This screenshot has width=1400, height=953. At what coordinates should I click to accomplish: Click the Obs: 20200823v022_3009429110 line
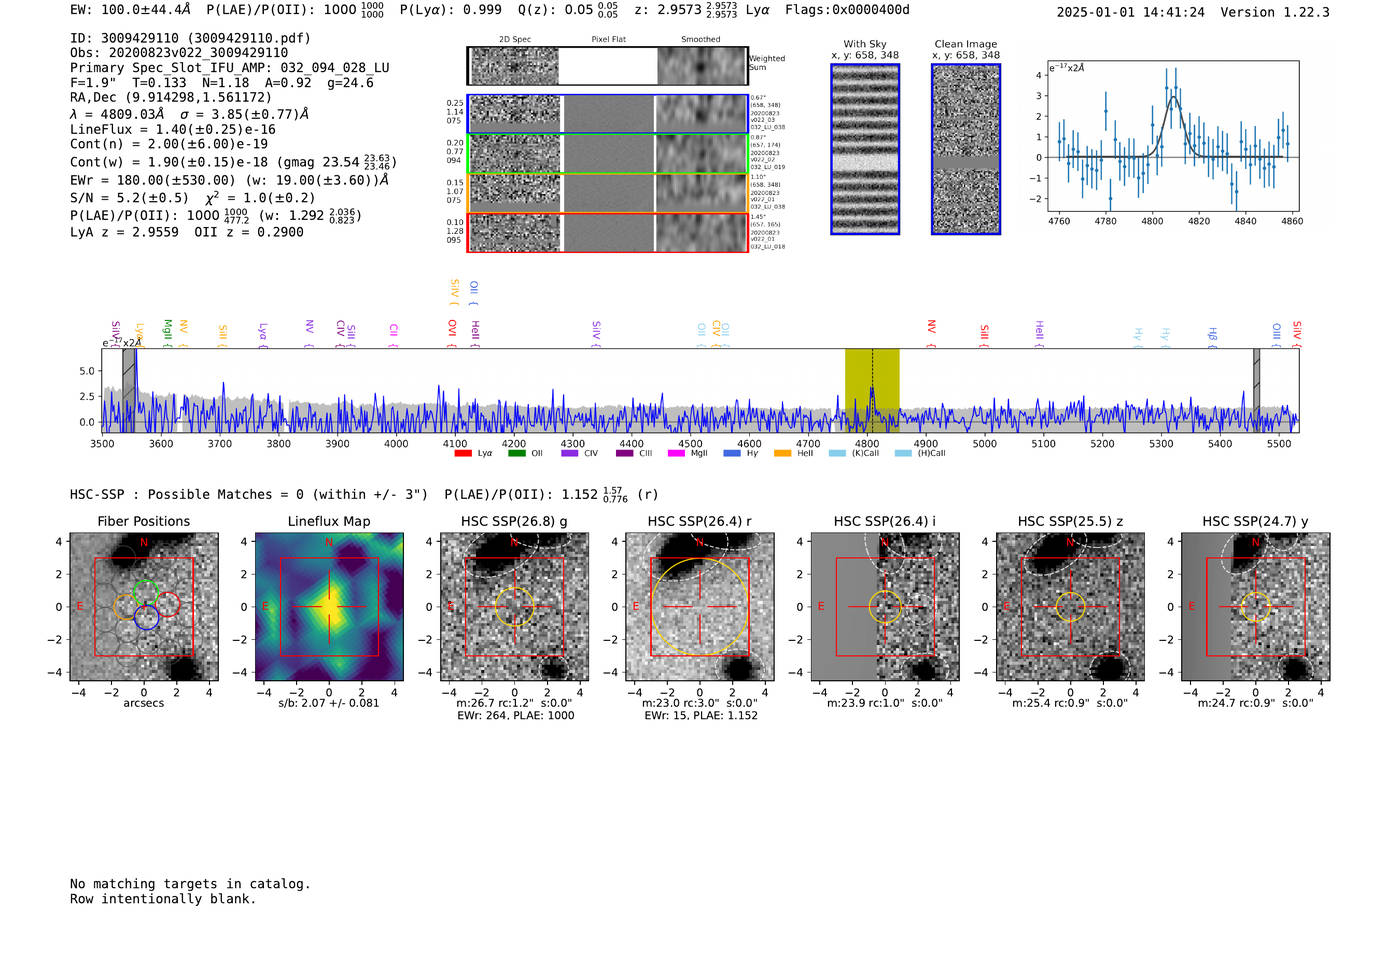179,52
